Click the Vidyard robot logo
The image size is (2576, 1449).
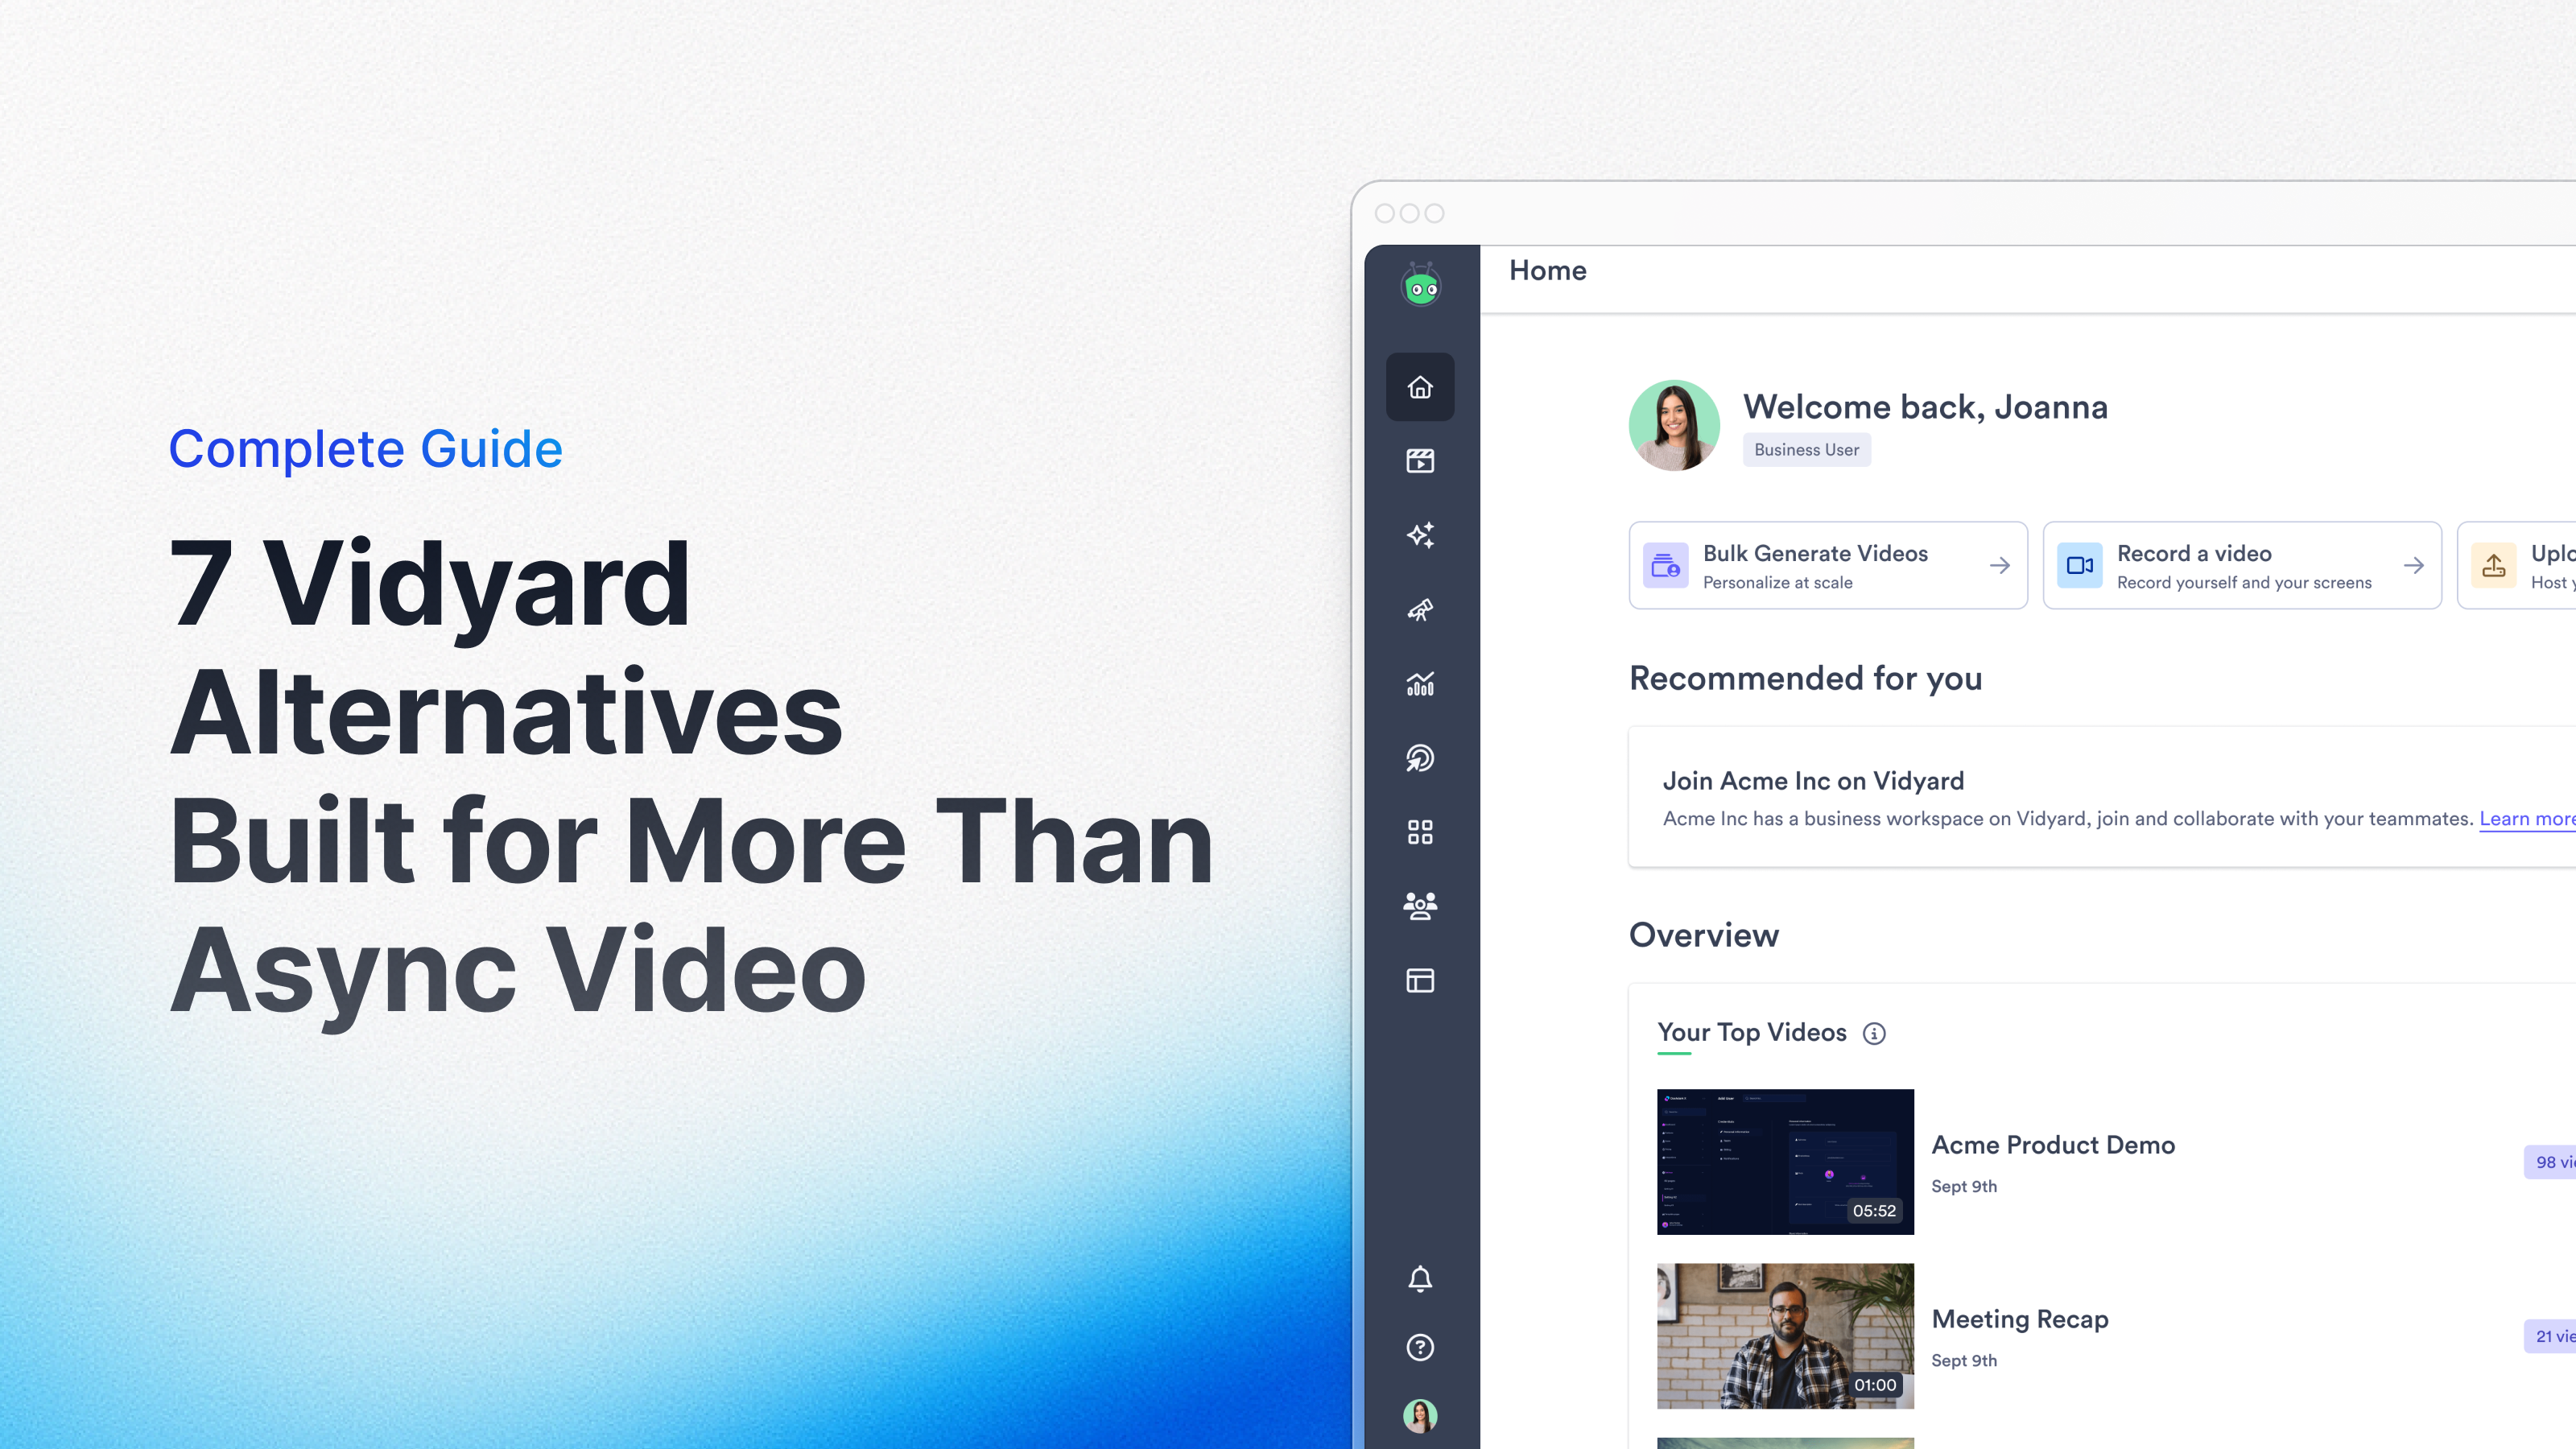(1420, 286)
